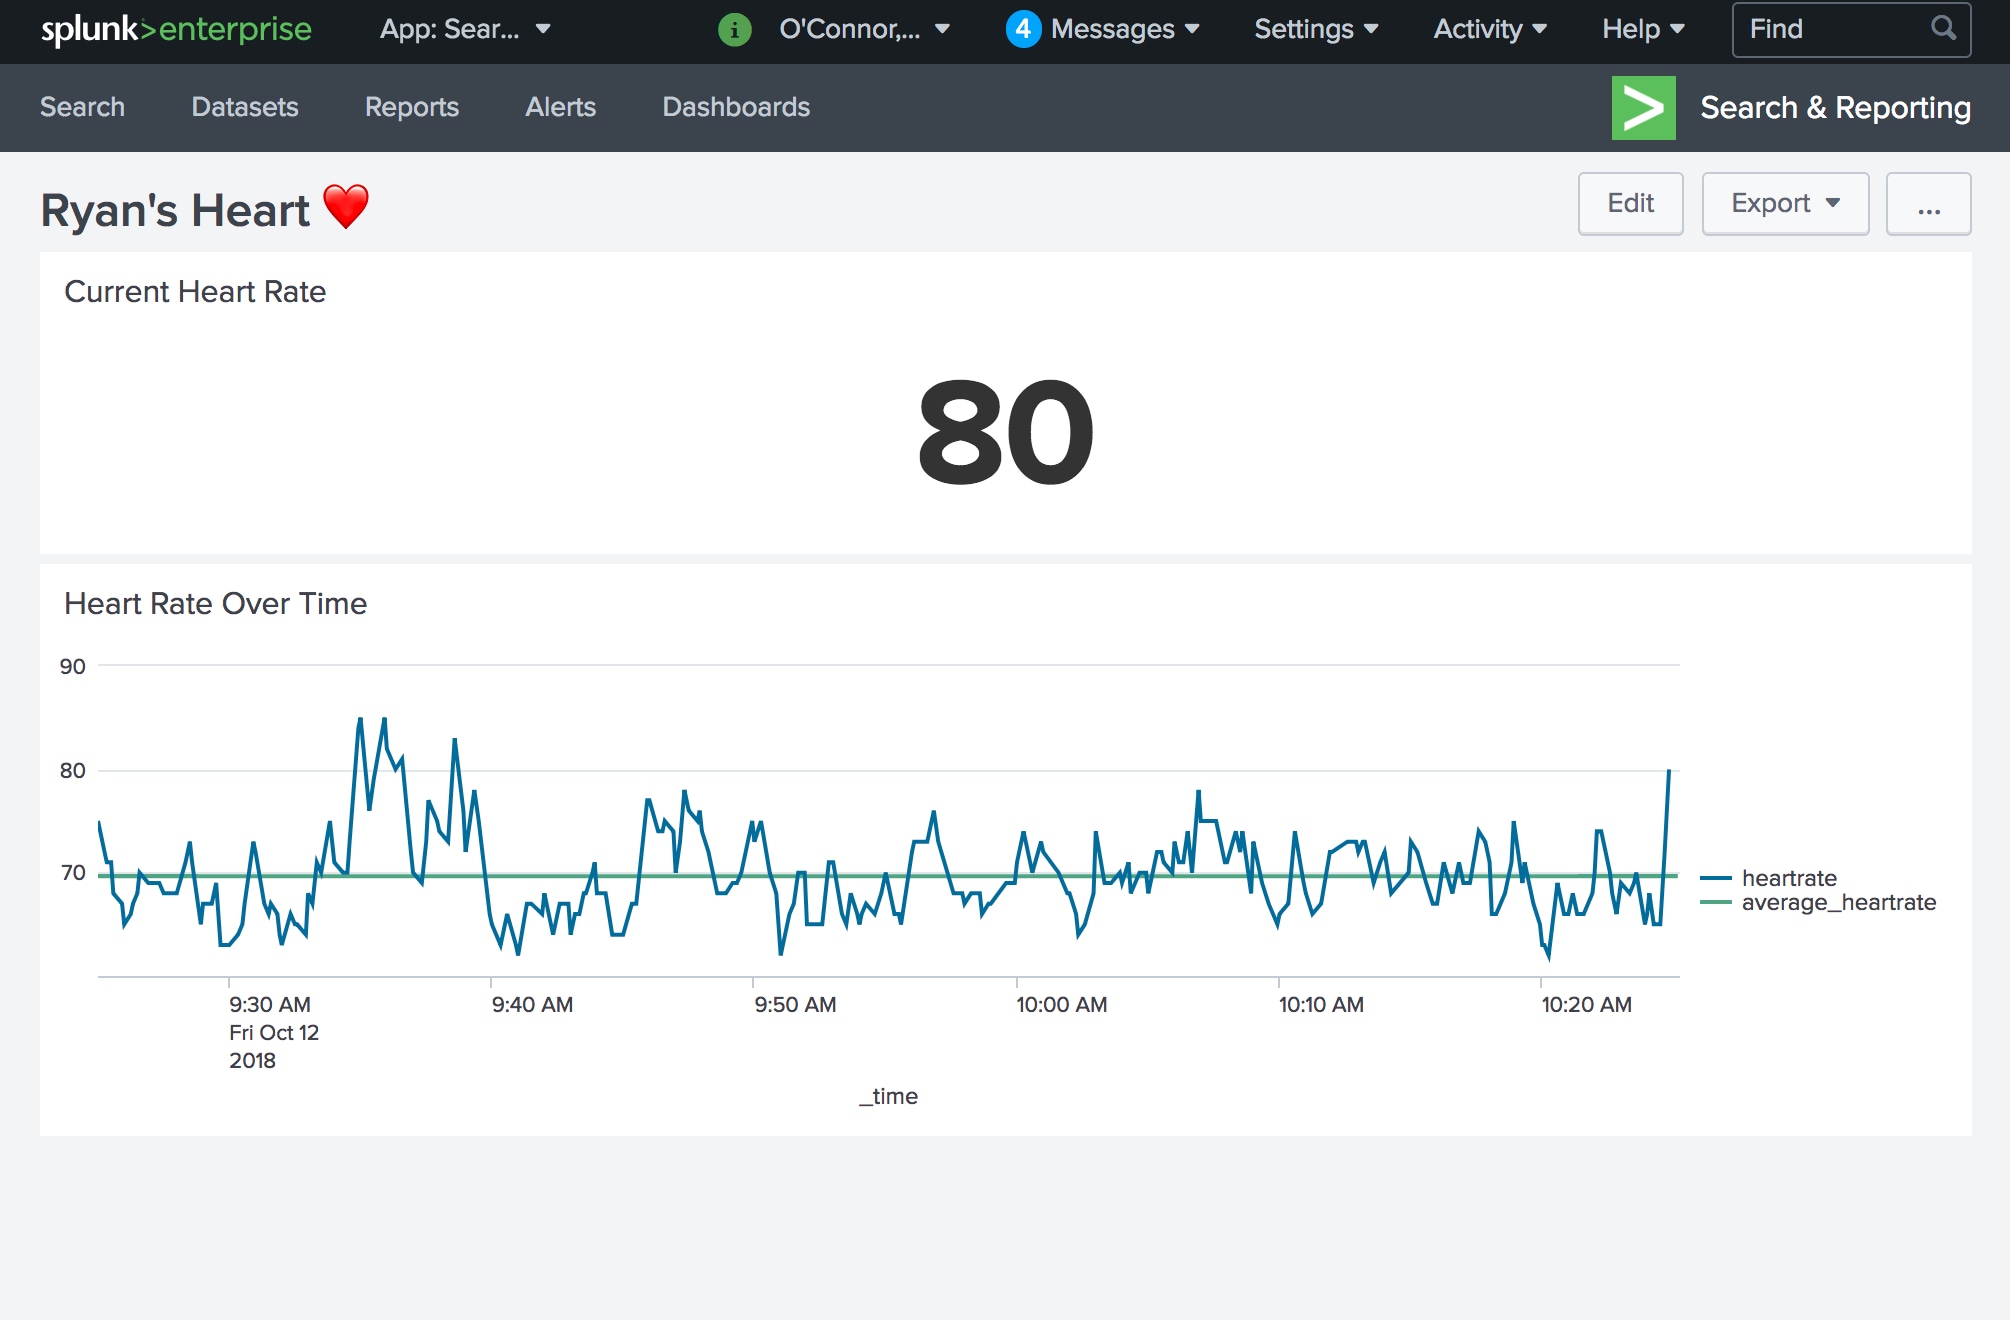
Task: Go to the Search tab
Action: tap(82, 107)
